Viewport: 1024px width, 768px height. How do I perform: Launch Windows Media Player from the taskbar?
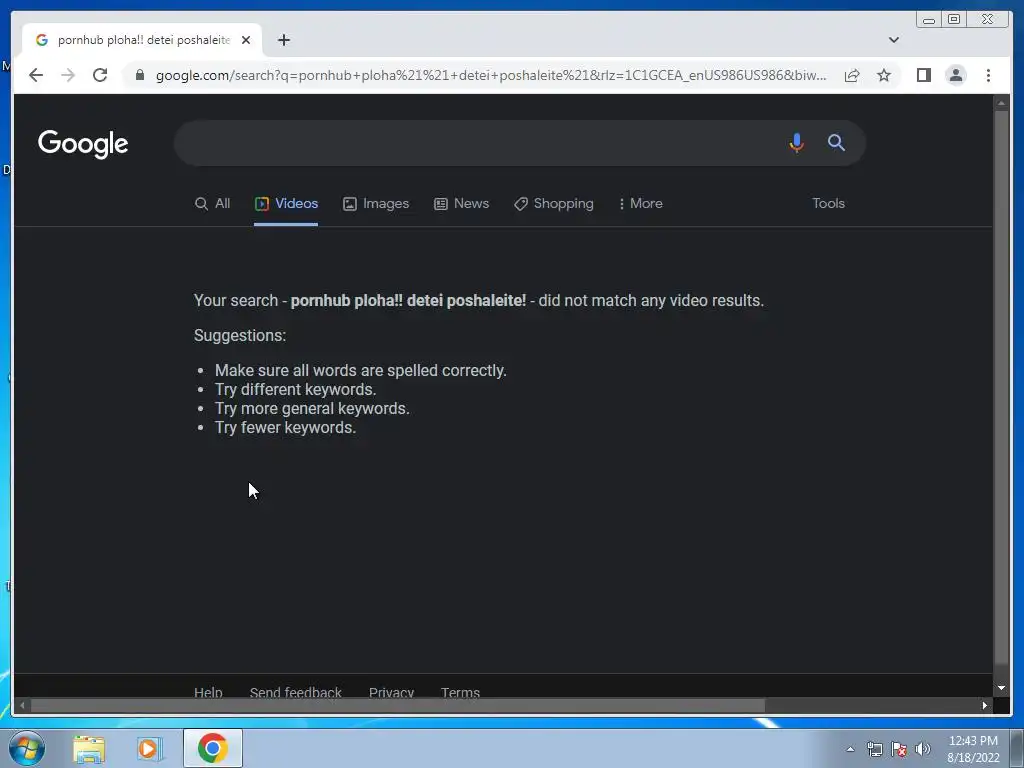point(150,748)
